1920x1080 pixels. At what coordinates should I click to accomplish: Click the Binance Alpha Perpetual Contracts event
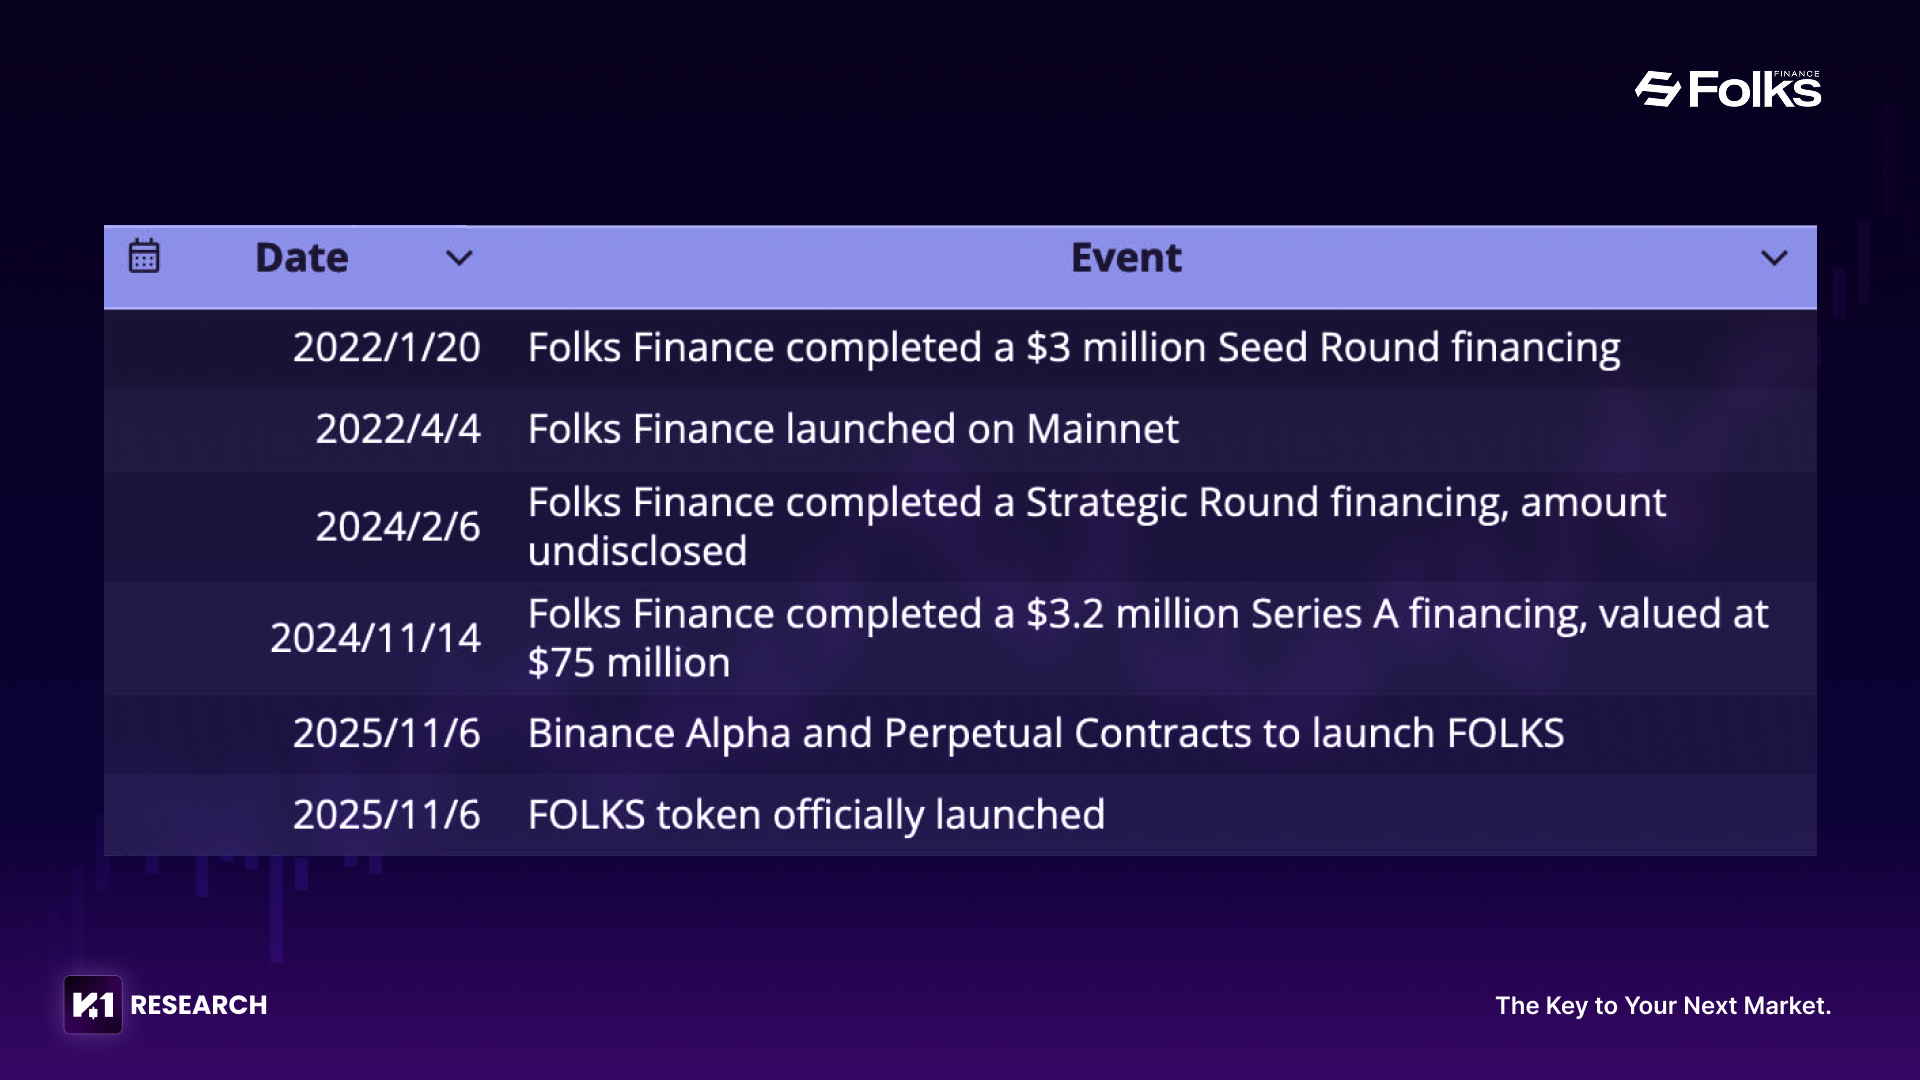pyautogui.click(x=1046, y=734)
